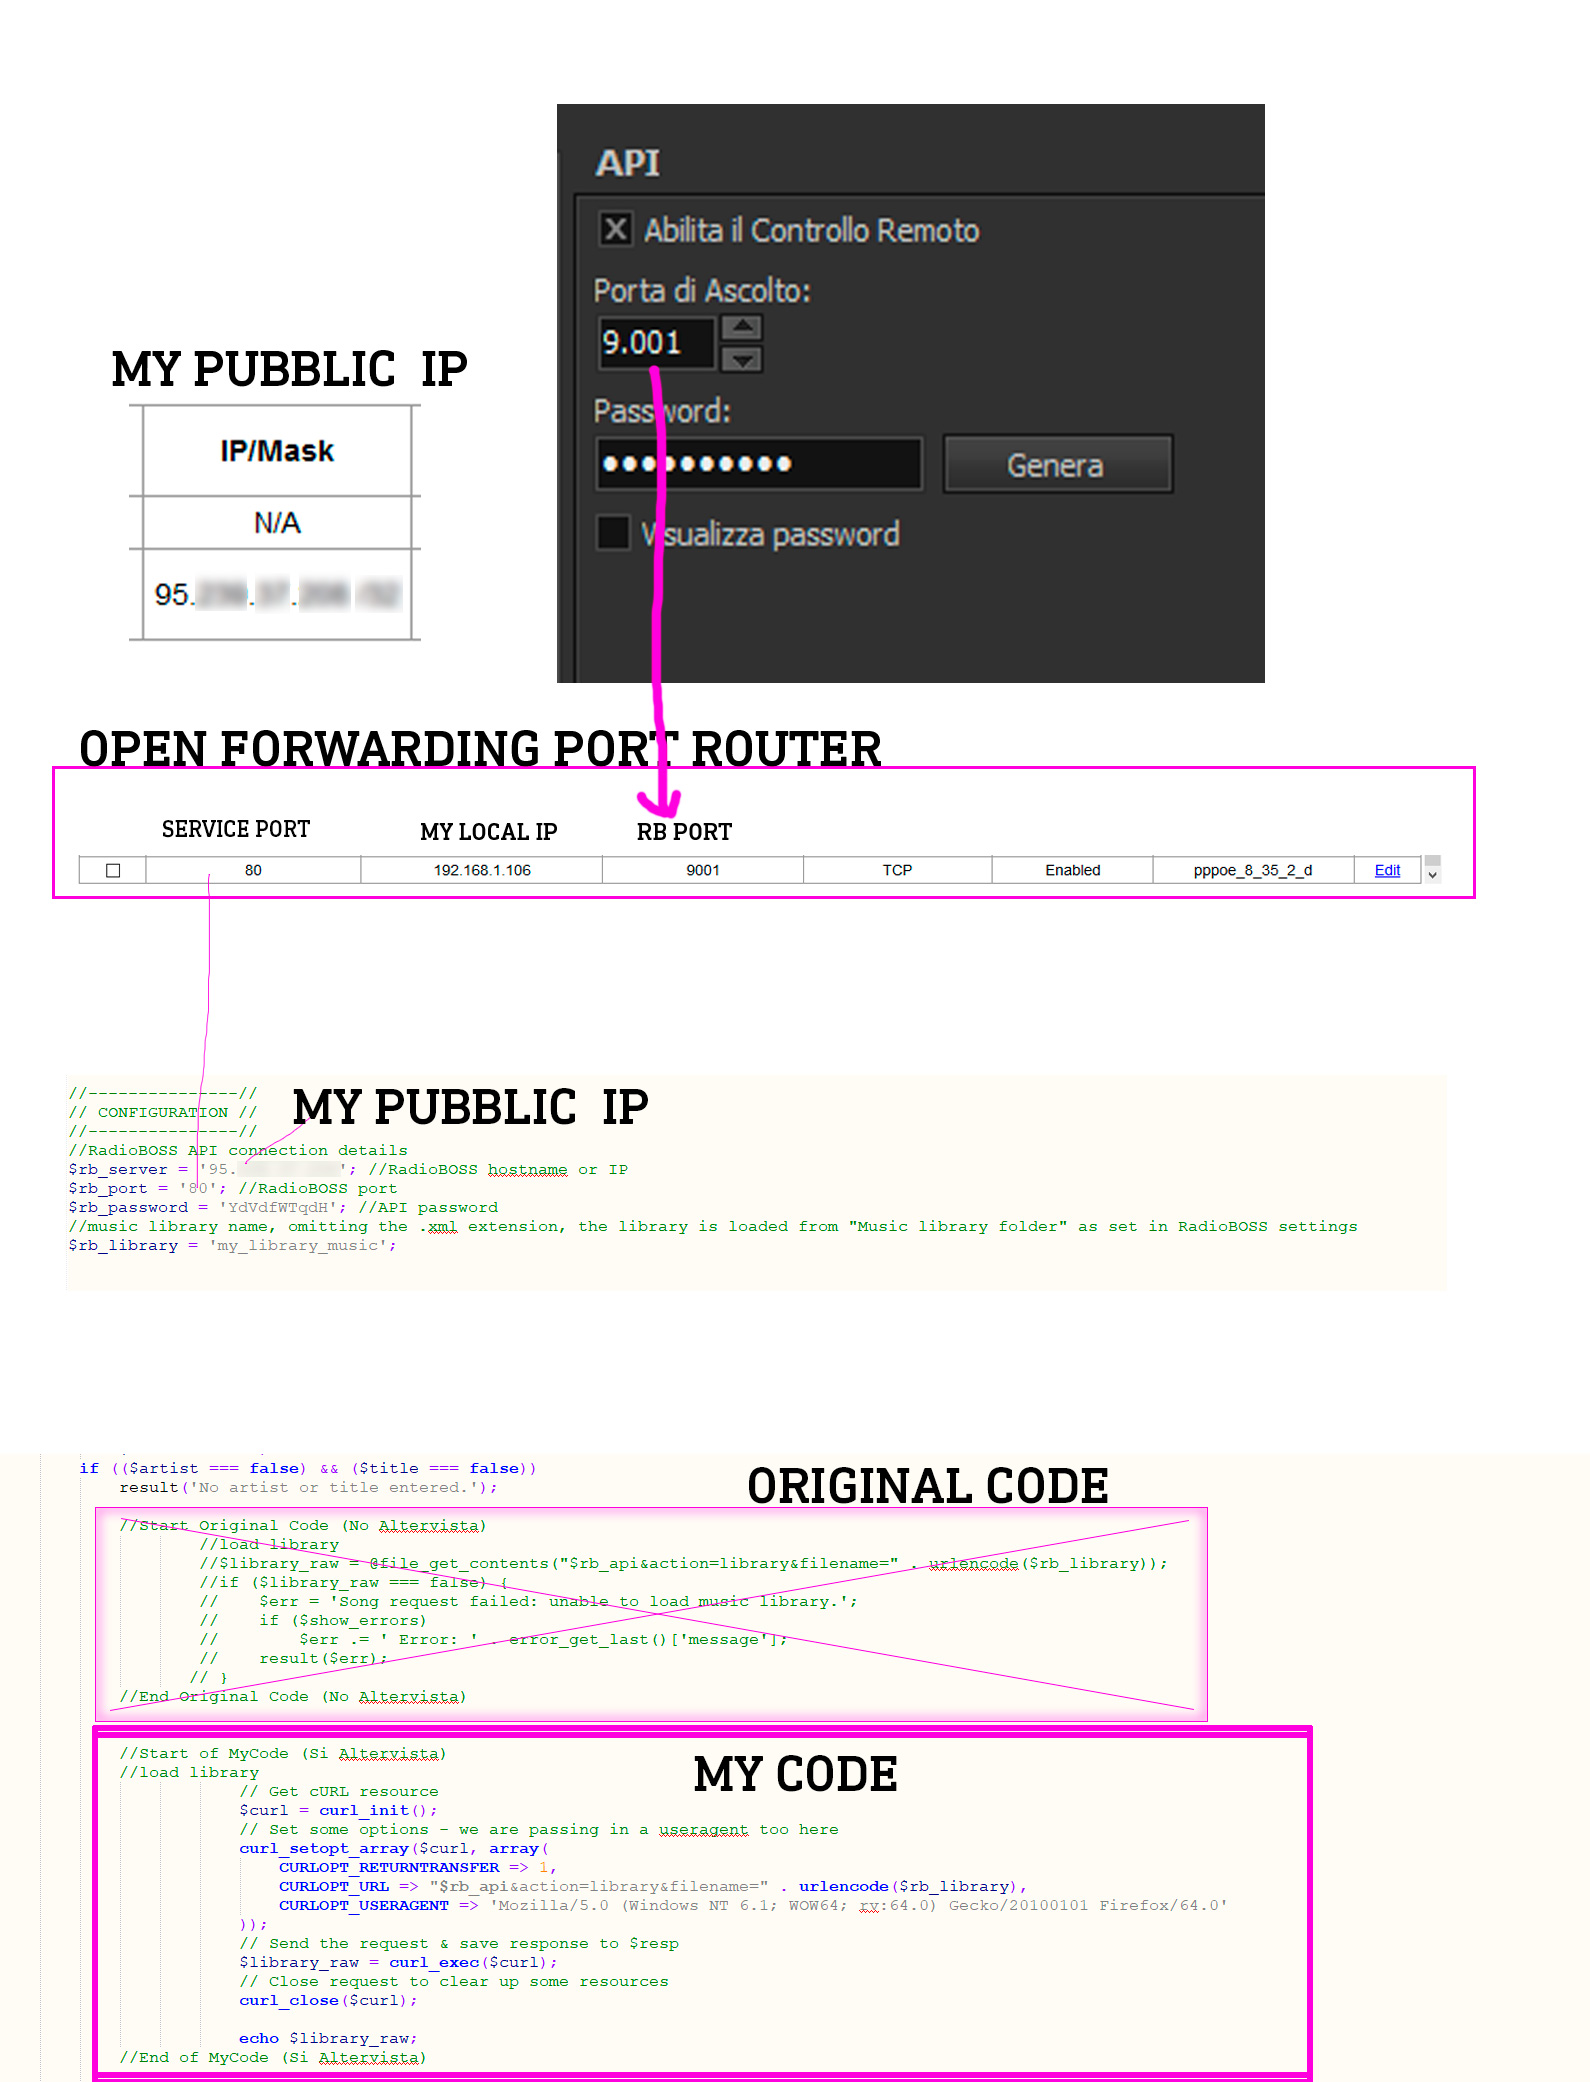
Task: Open the Edit link in router table
Action: [1386, 870]
